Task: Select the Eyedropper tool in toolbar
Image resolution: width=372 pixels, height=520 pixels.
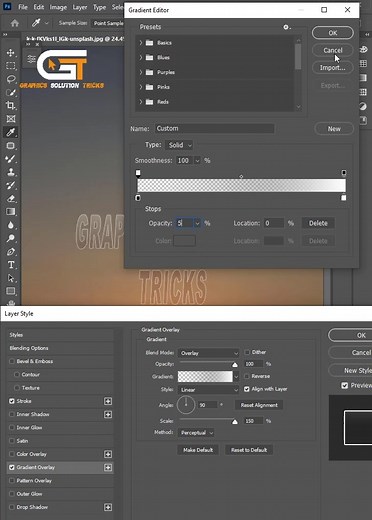Action: coord(11,132)
